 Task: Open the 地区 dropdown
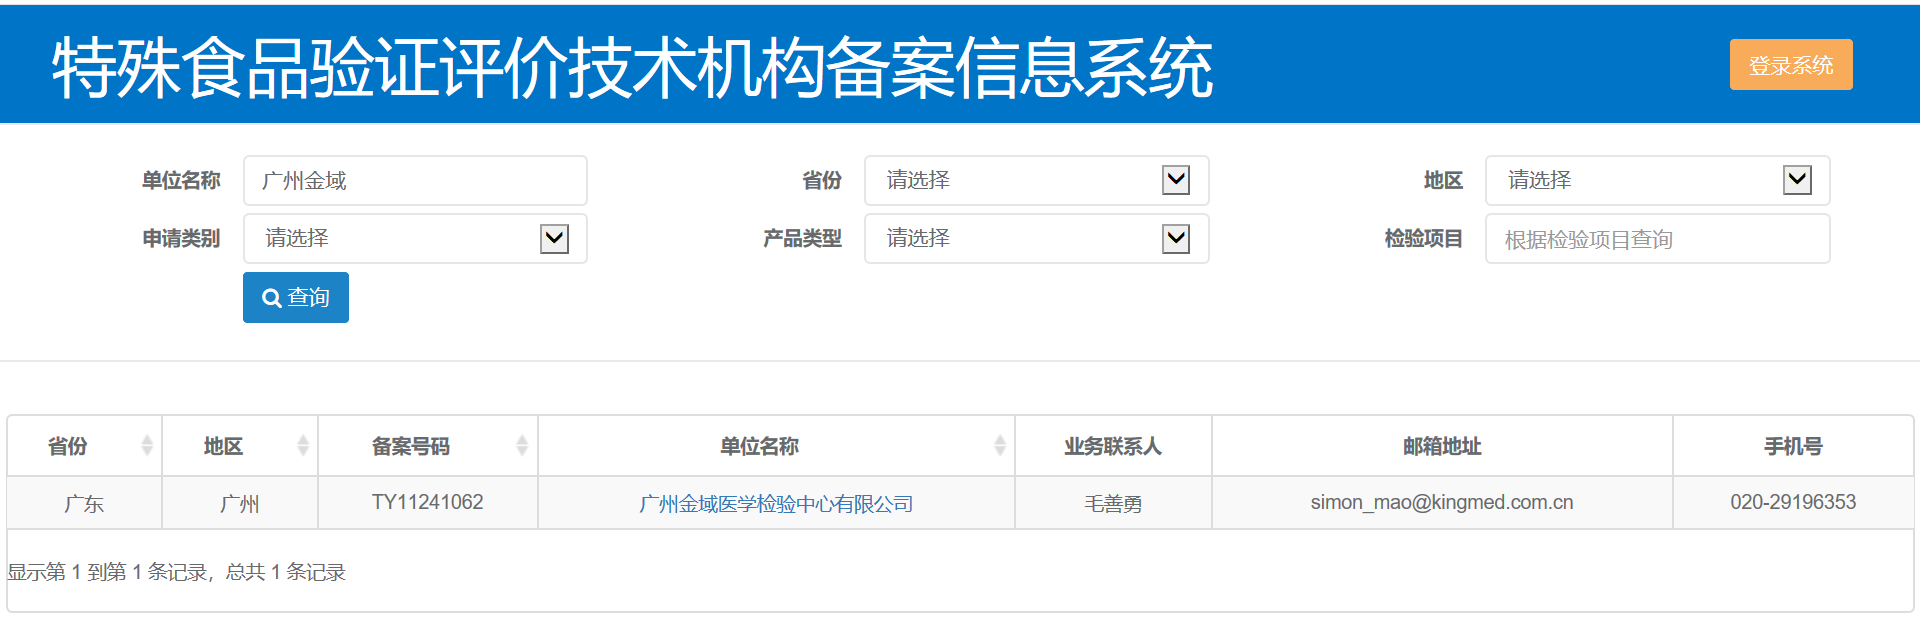[1658, 181]
